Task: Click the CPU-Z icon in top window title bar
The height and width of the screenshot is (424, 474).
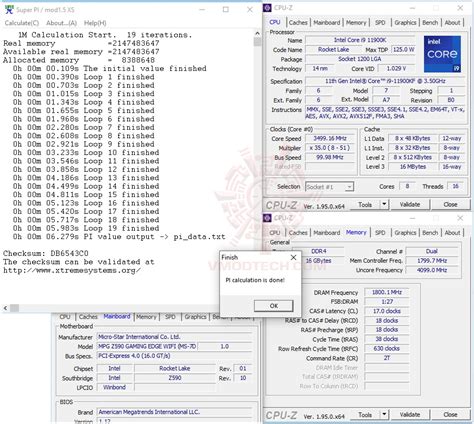Action: tap(267, 8)
